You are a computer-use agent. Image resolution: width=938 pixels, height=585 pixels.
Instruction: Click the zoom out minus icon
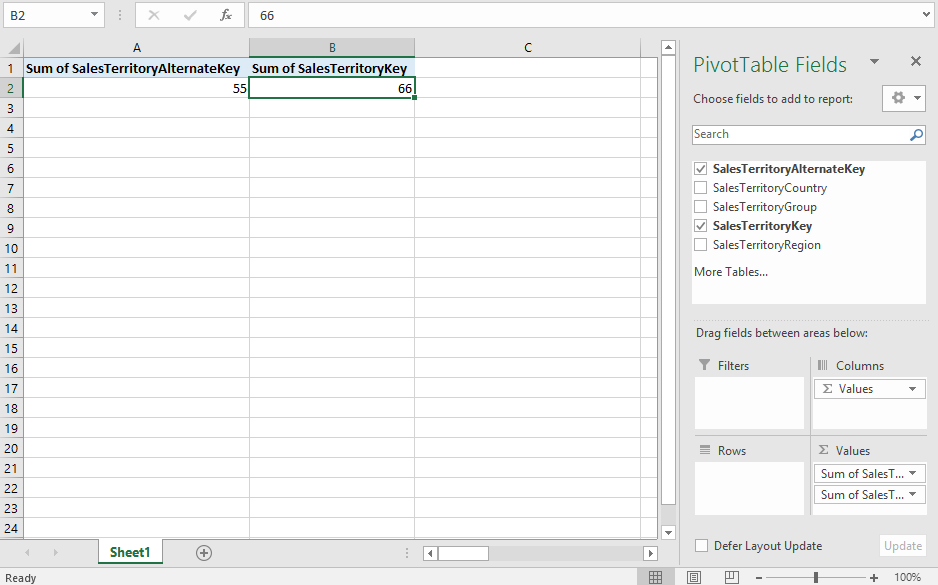pyautogui.click(x=759, y=578)
